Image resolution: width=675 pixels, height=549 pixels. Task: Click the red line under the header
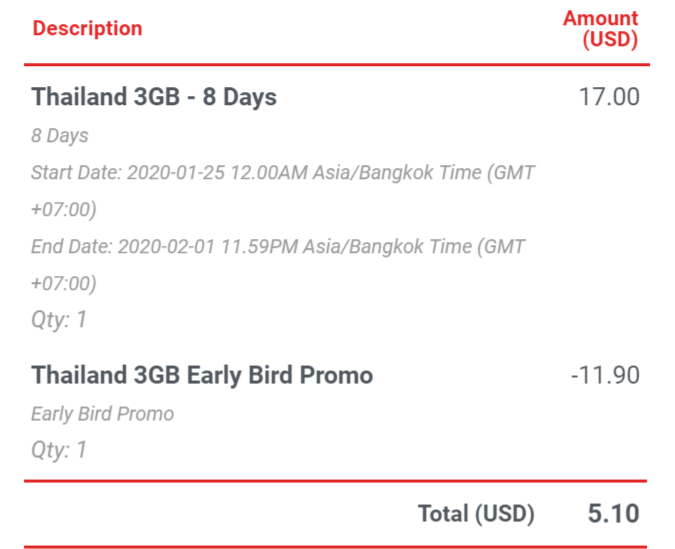point(337,65)
